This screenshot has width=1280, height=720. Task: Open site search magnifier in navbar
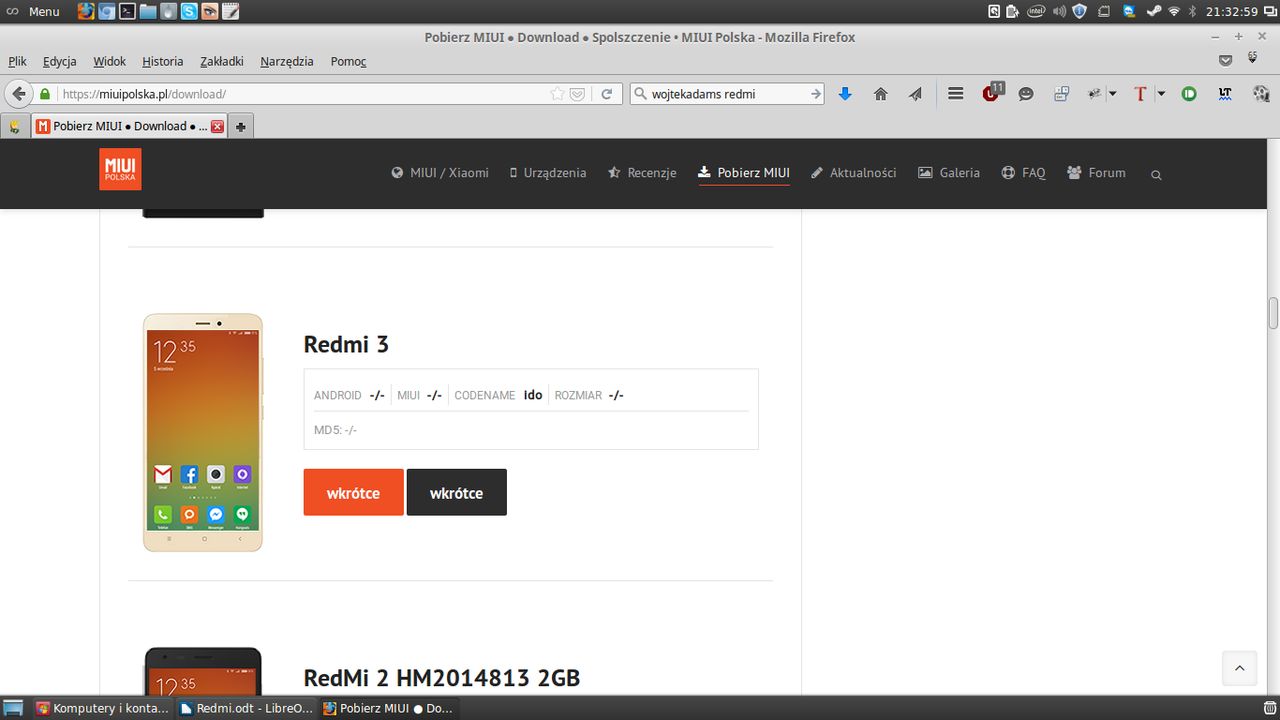tap(1156, 175)
